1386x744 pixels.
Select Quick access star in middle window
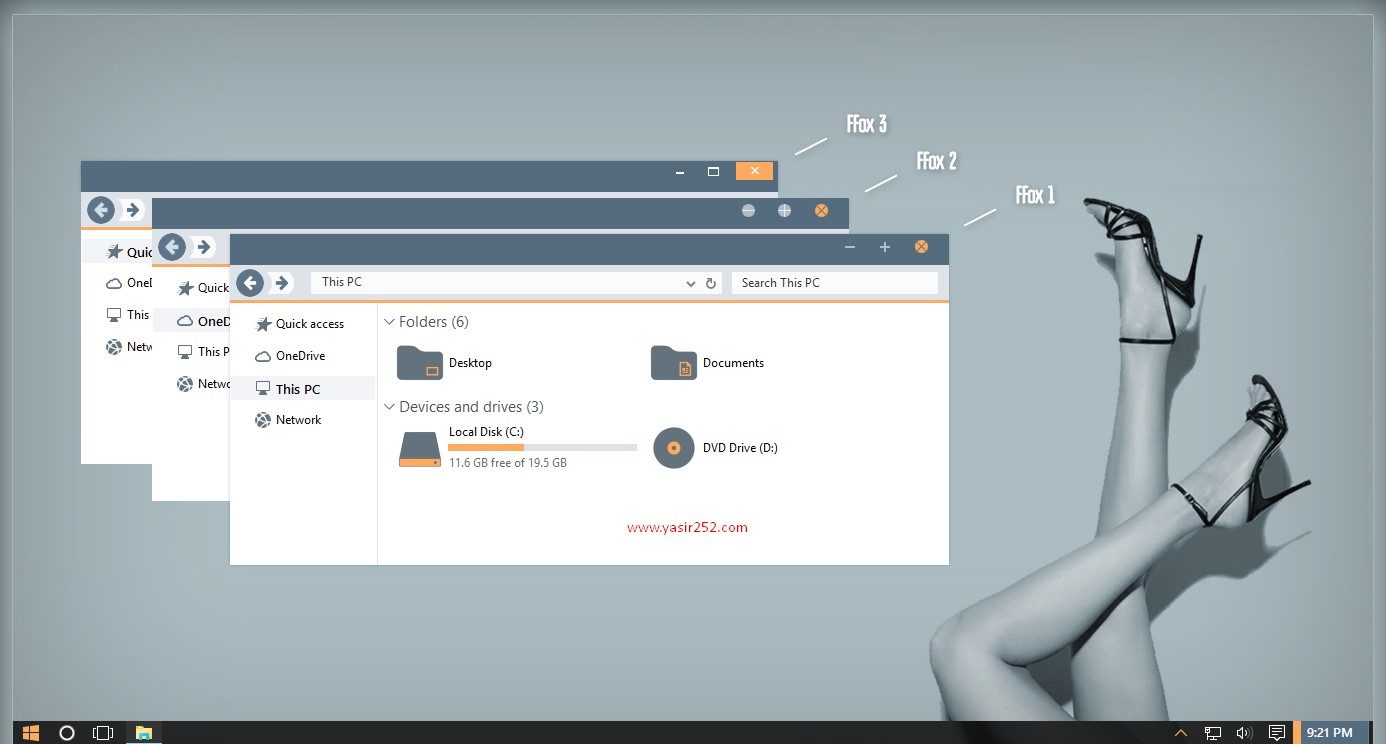[x=185, y=288]
